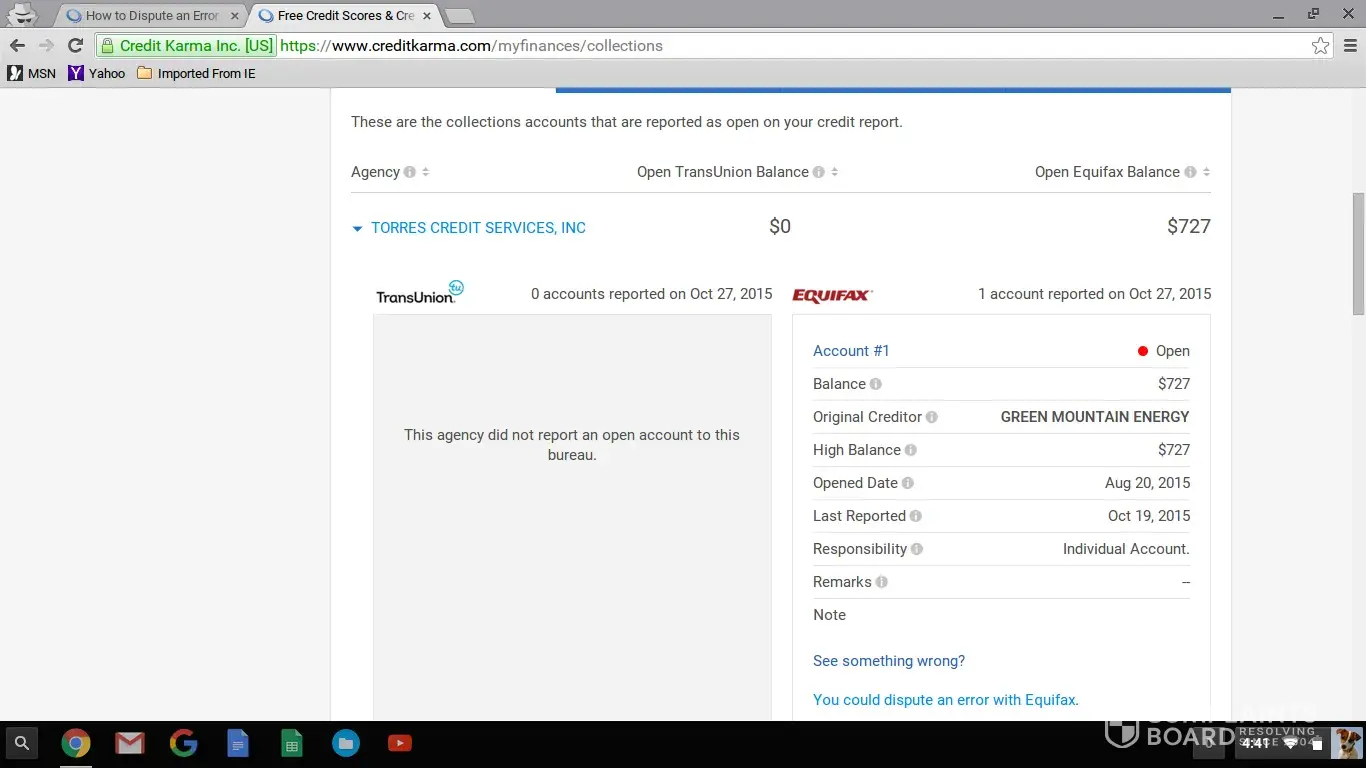Open the user avatar in the system tray
Viewport: 1366px width, 768px height.
tap(1347, 743)
